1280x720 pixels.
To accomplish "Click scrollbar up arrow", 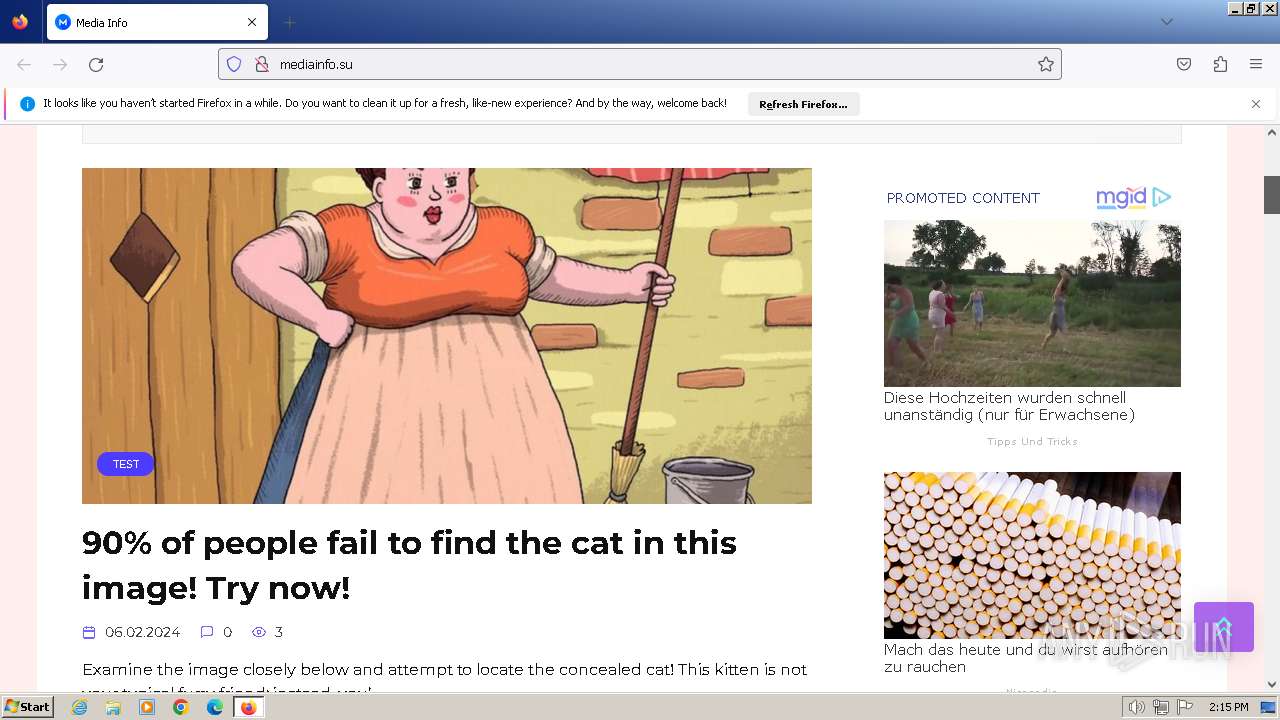I will (1272, 132).
